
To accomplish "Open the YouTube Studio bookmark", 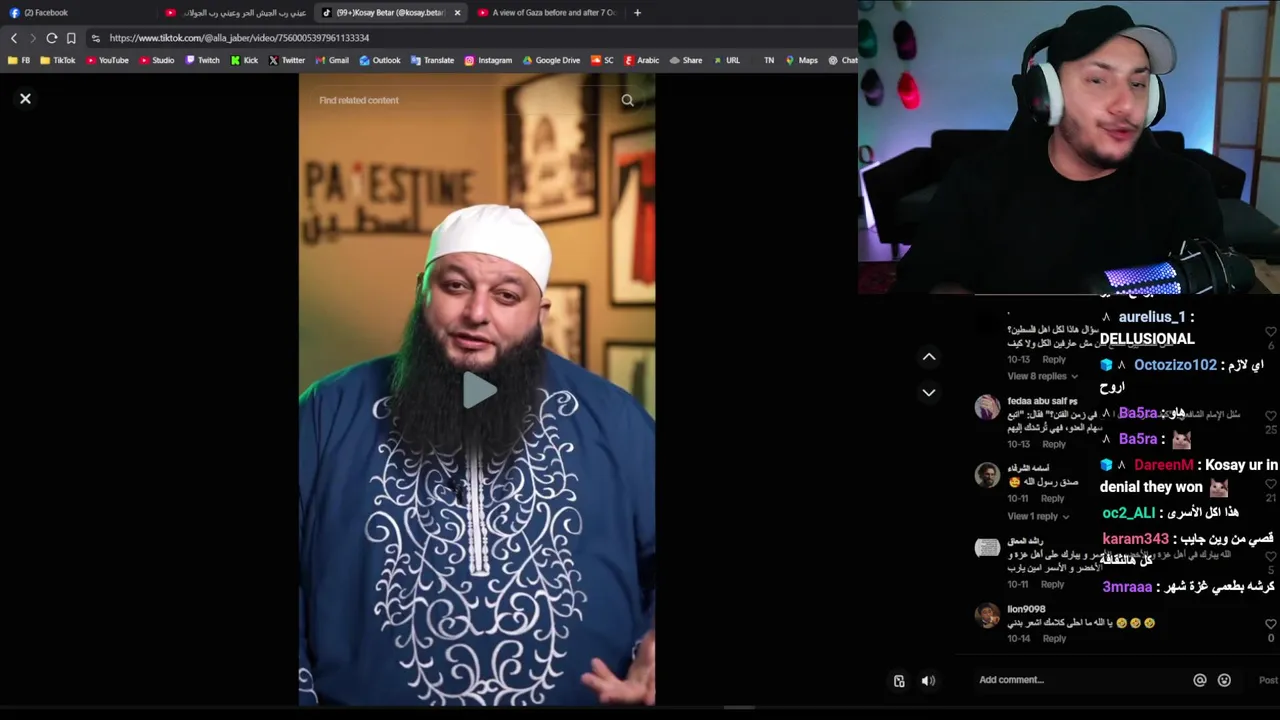I will [157, 60].
